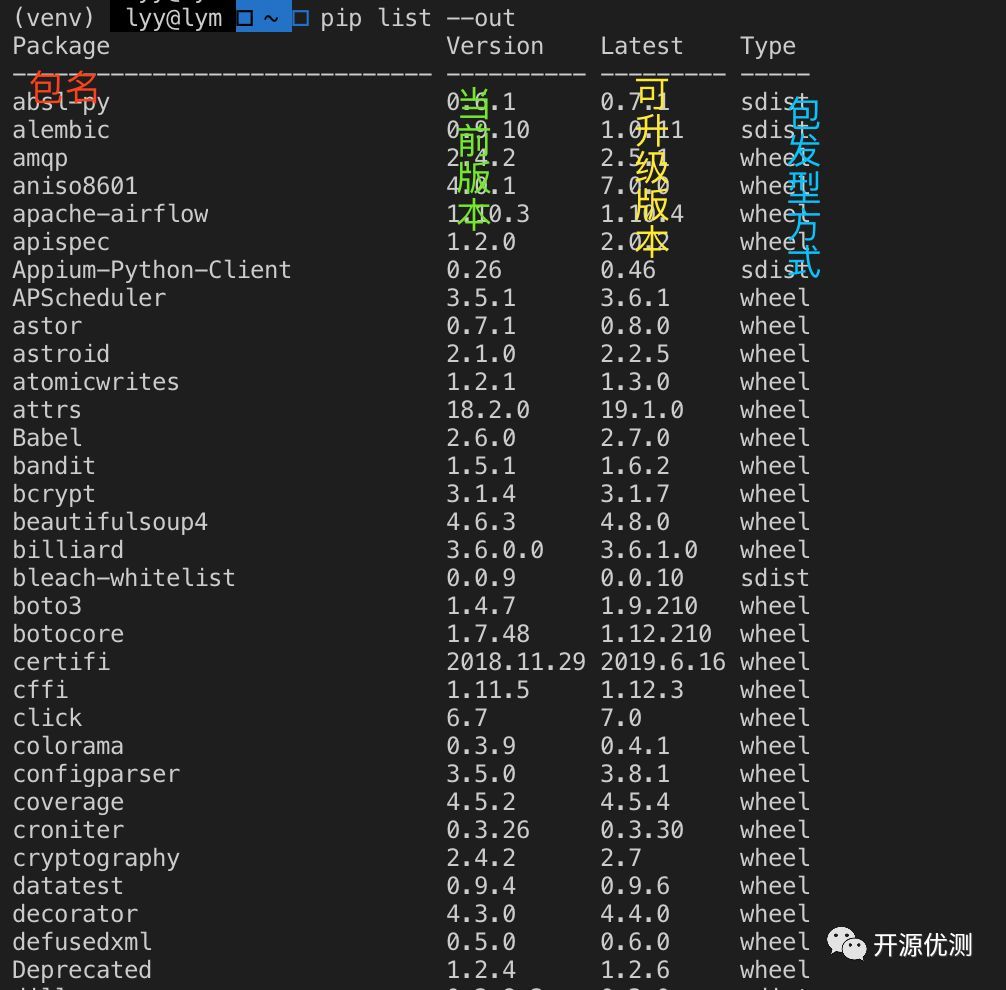Click the Latest column header

click(x=642, y=46)
